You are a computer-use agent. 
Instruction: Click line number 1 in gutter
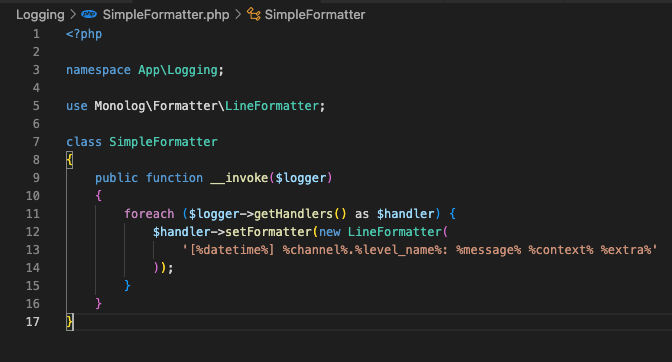[36, 33]
